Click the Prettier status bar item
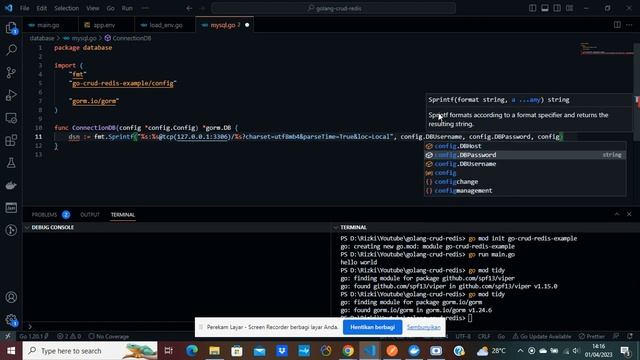The height and width of the screenshot is (360, 640). click(591, 336)
